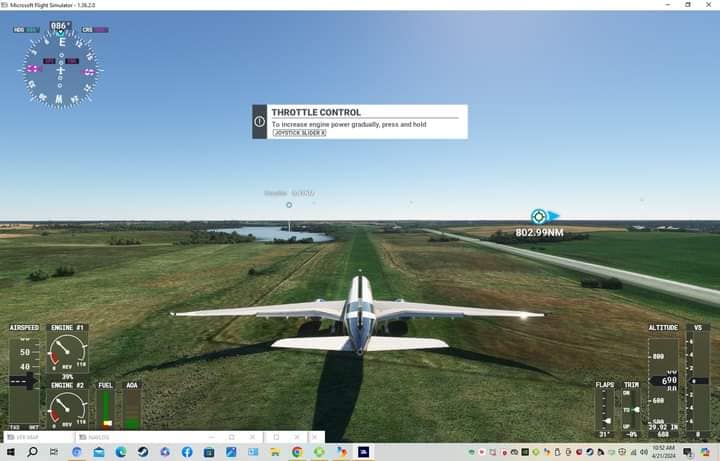Screen dimensions: 720x461
Task: Click the Steam icon in system tray
Action: pos(590,452)
